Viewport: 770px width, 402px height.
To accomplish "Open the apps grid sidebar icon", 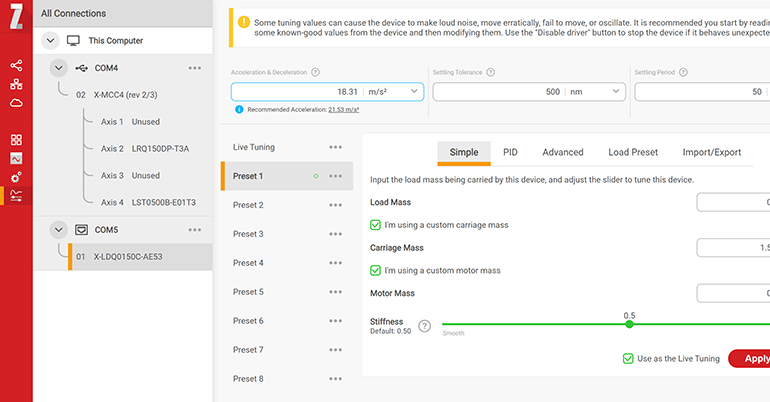I will pos(16,140).
